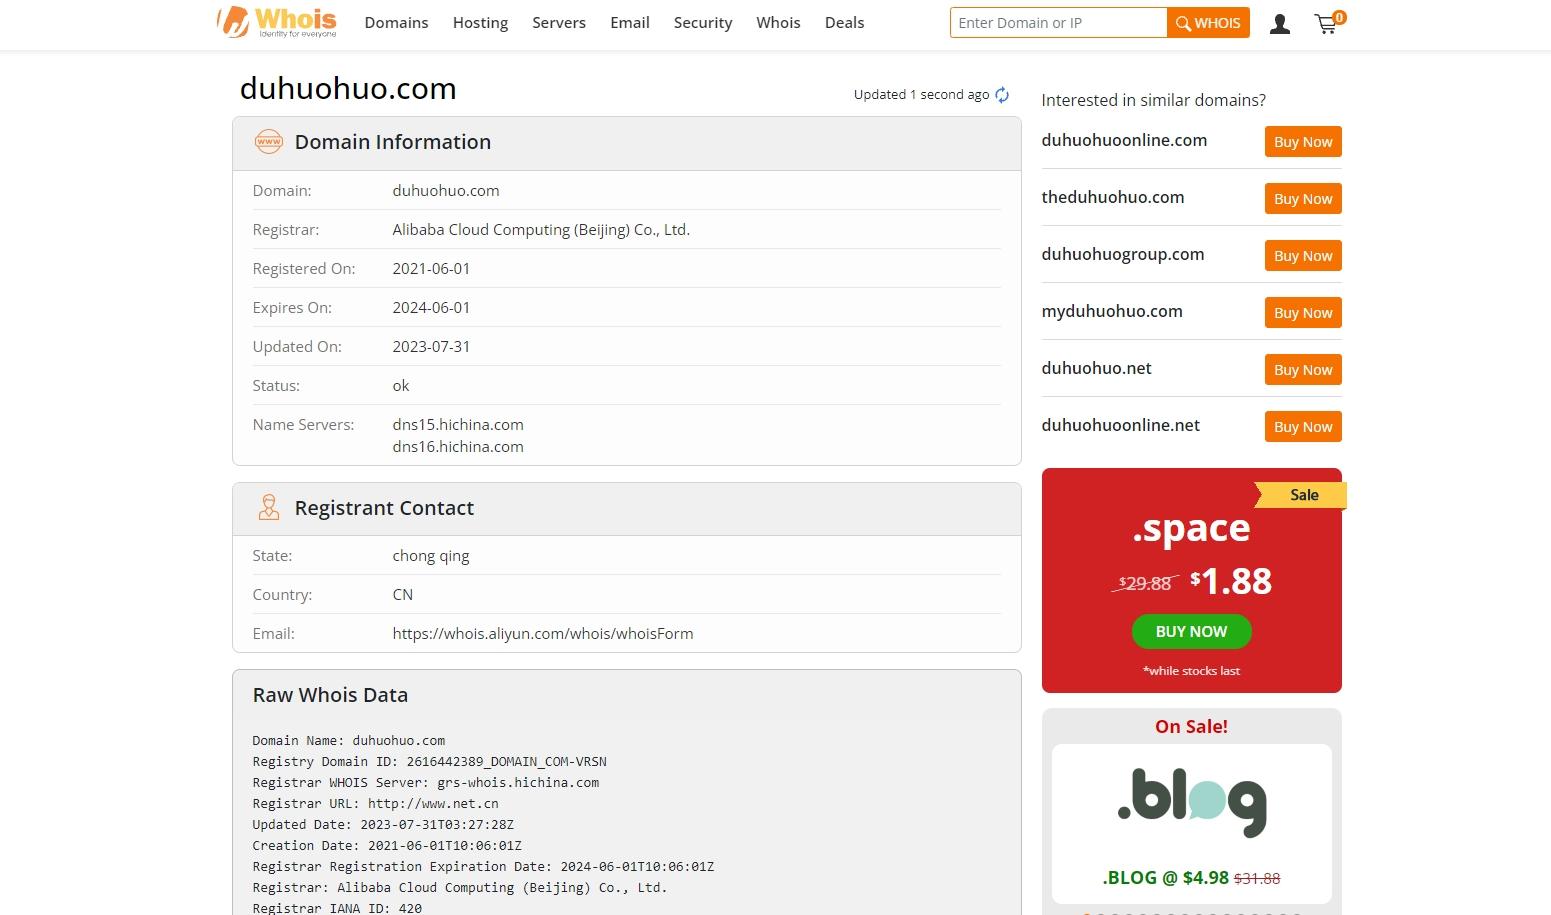
Task: Buy Now for duhuohuoonline.com
Action: (x=1303, y=142)
